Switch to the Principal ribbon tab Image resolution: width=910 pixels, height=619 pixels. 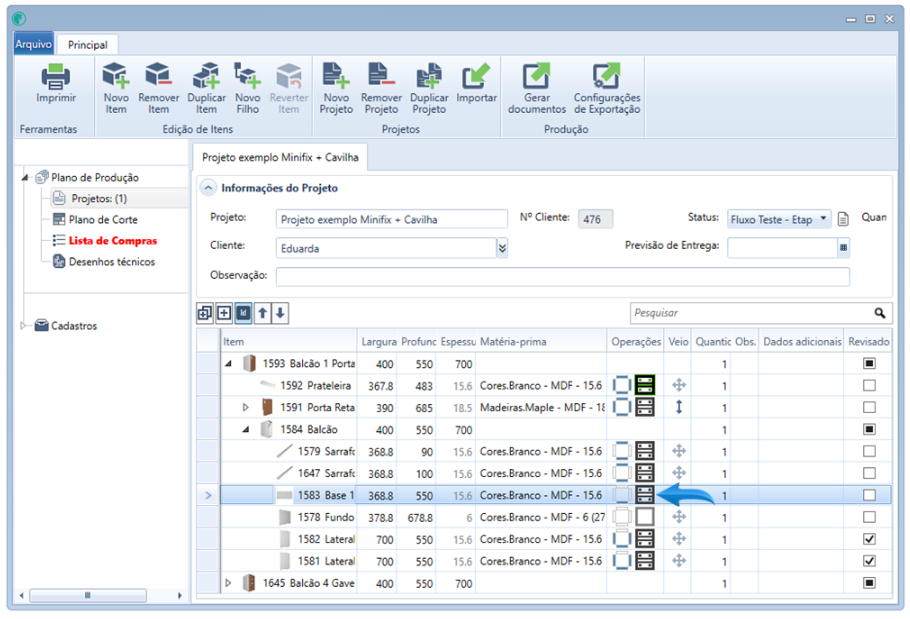87,45
